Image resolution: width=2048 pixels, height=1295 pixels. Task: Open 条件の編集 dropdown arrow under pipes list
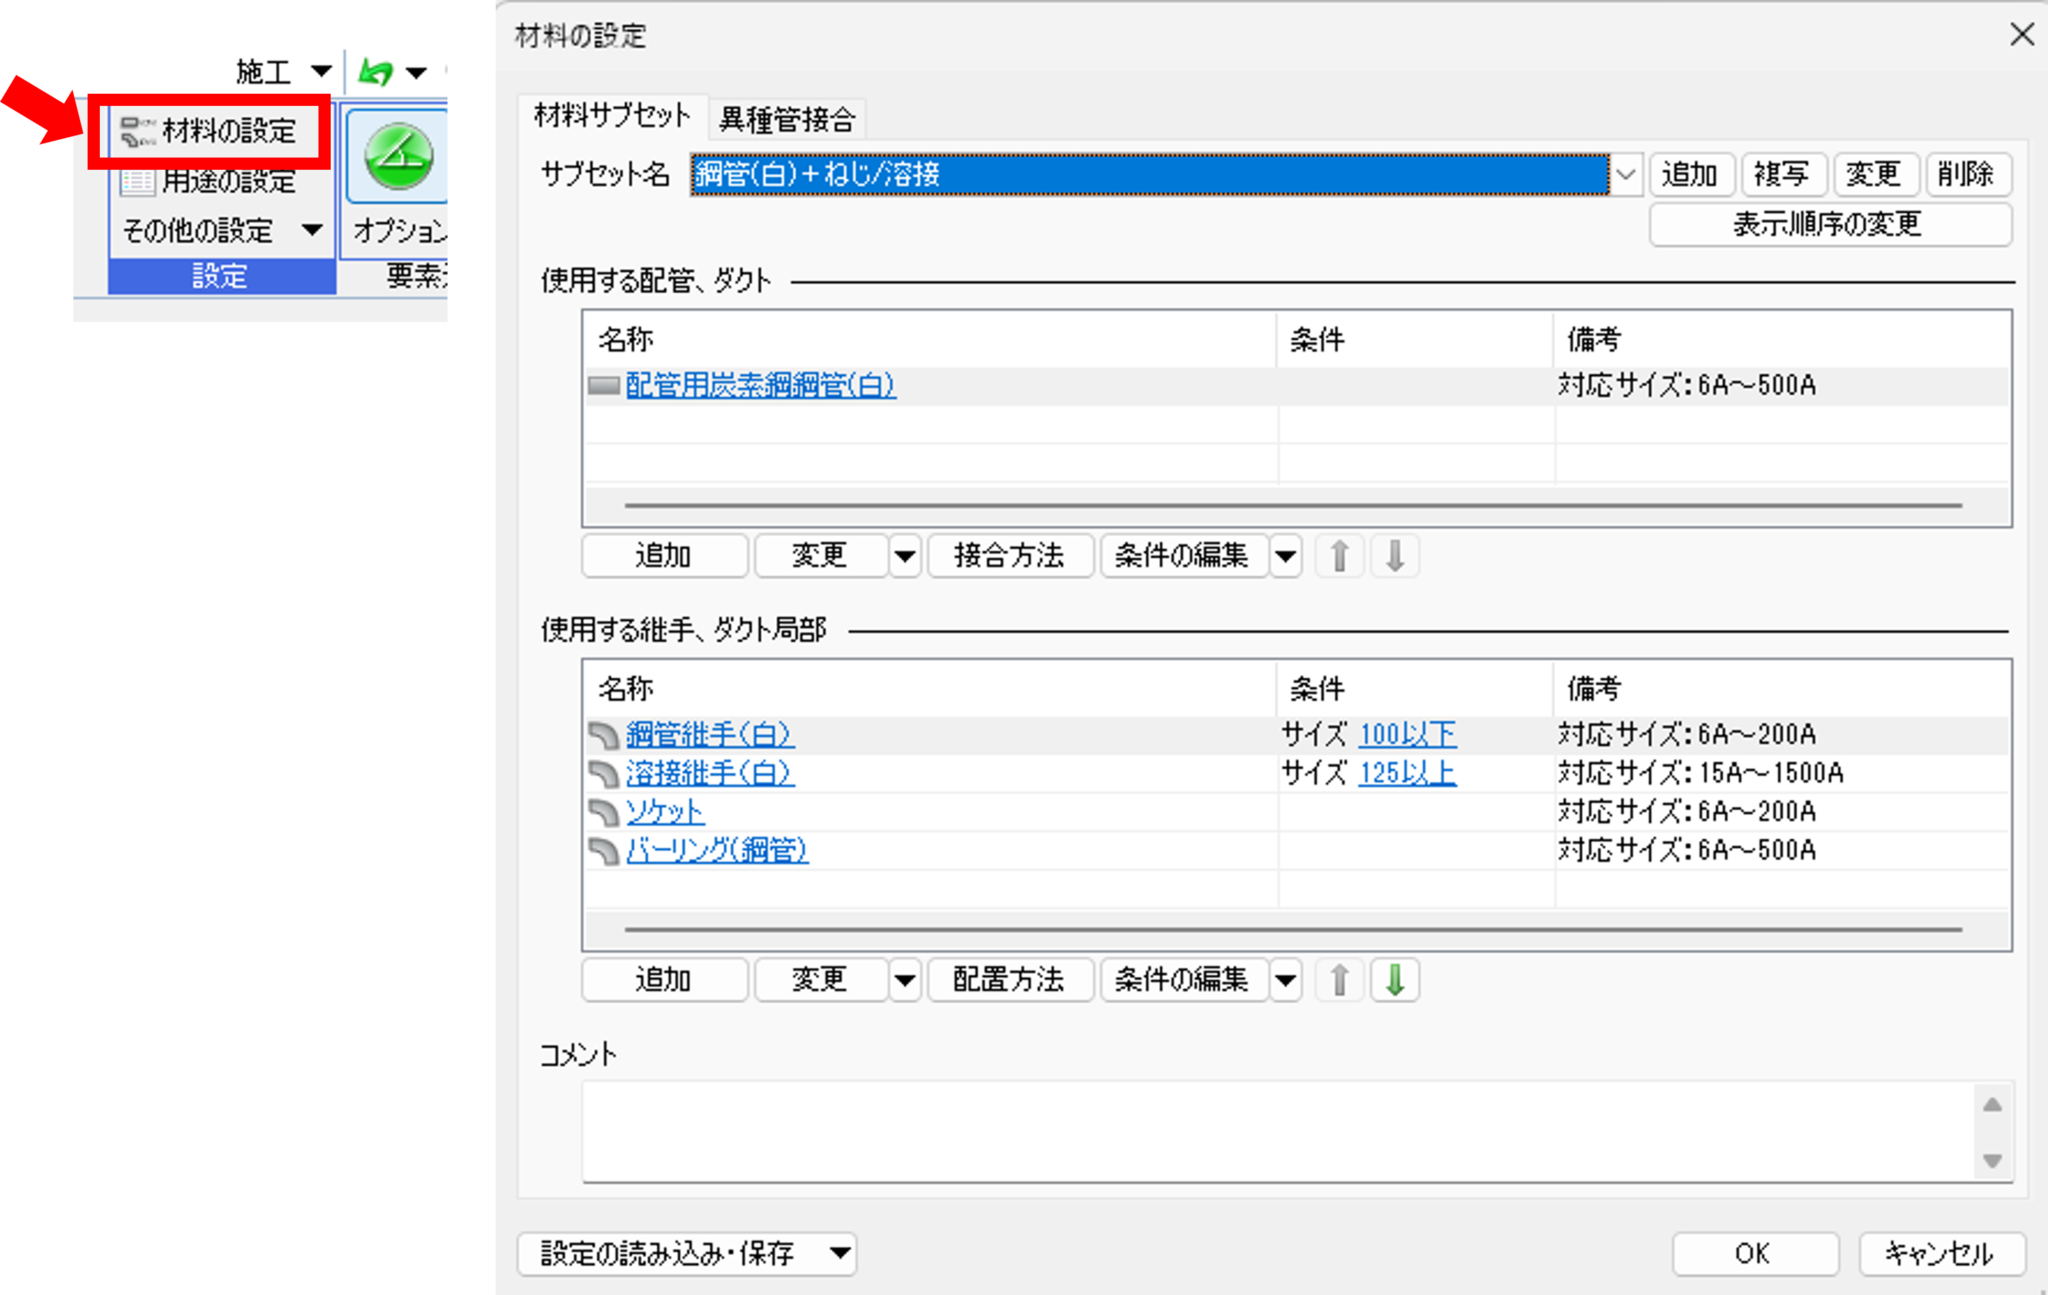point(1286,556)
